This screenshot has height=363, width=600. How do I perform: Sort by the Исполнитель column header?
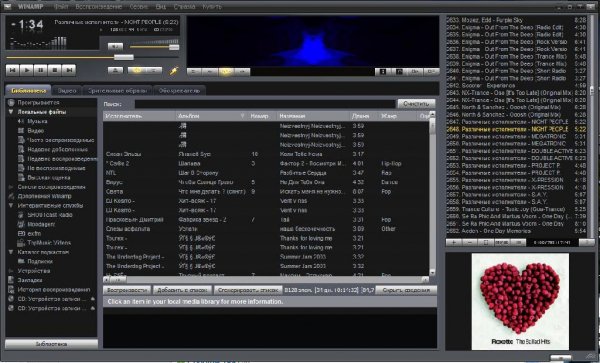pos(139,116)
